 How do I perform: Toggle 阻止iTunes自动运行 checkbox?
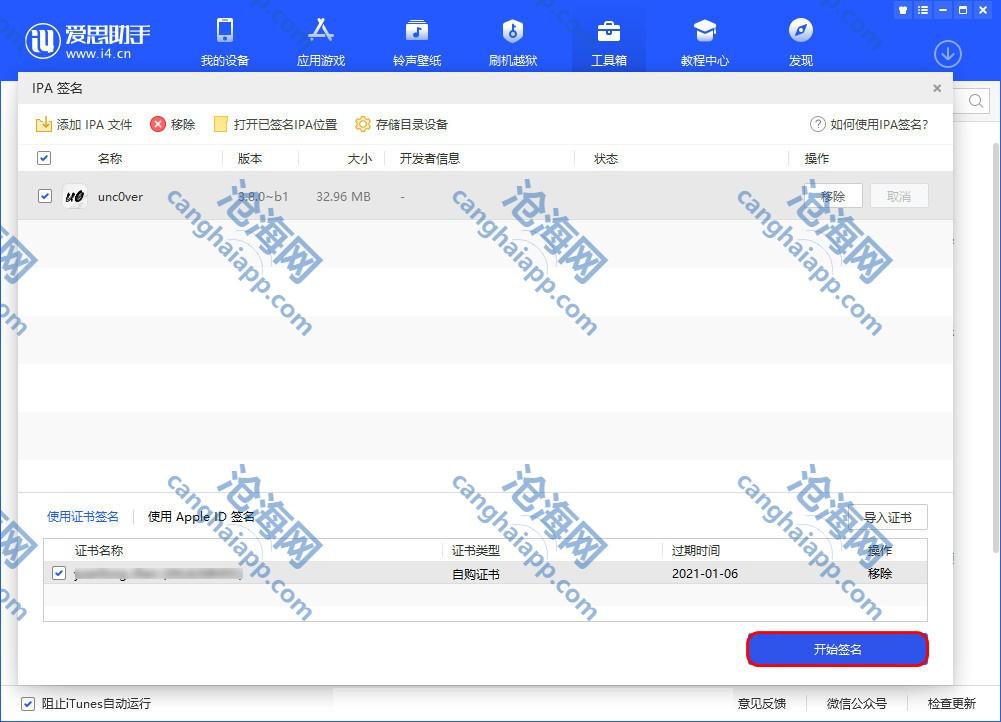(28, 703)
